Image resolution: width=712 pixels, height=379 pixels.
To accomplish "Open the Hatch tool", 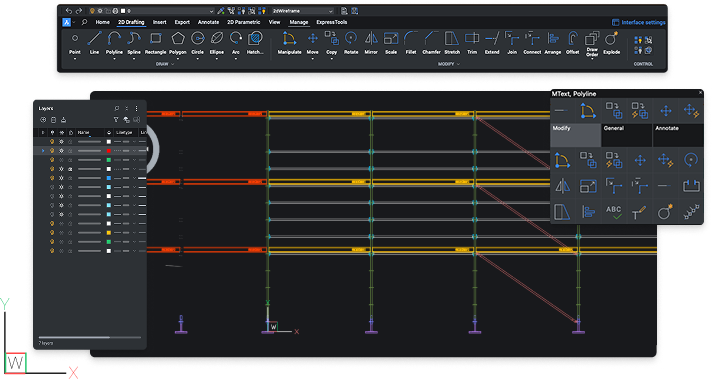I will click(x=255, y=43).
